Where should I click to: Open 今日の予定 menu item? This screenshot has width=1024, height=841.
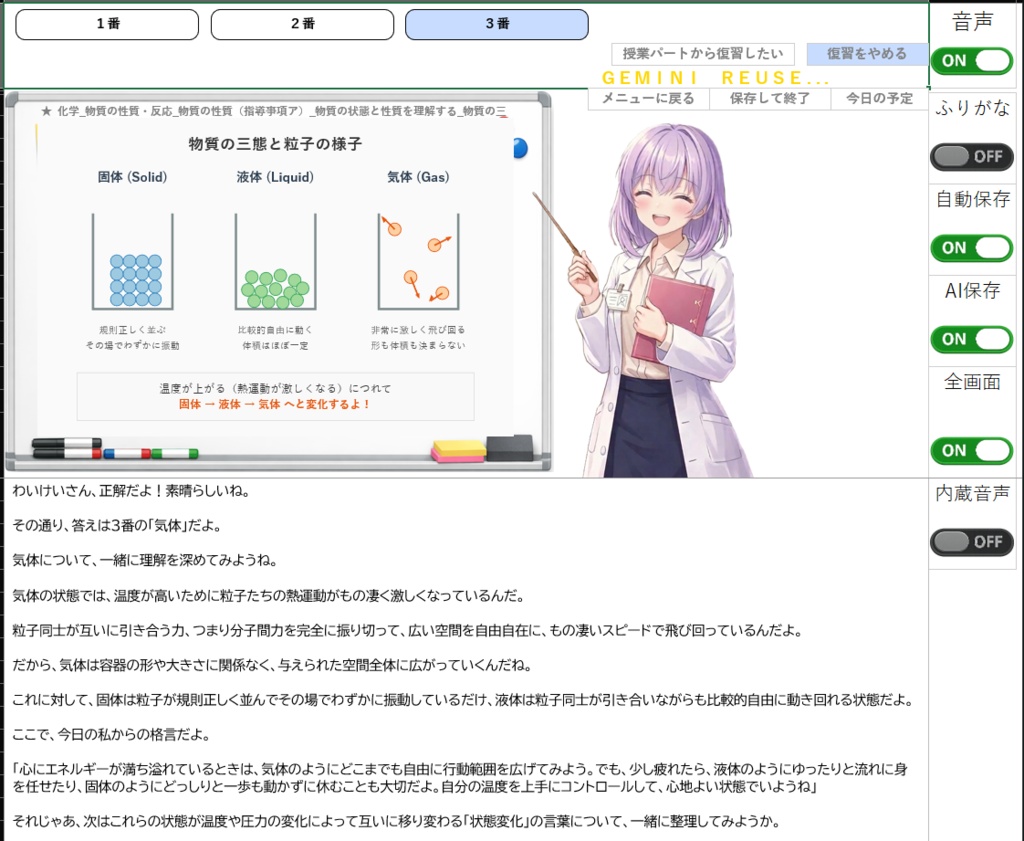(x=879, y=99)
